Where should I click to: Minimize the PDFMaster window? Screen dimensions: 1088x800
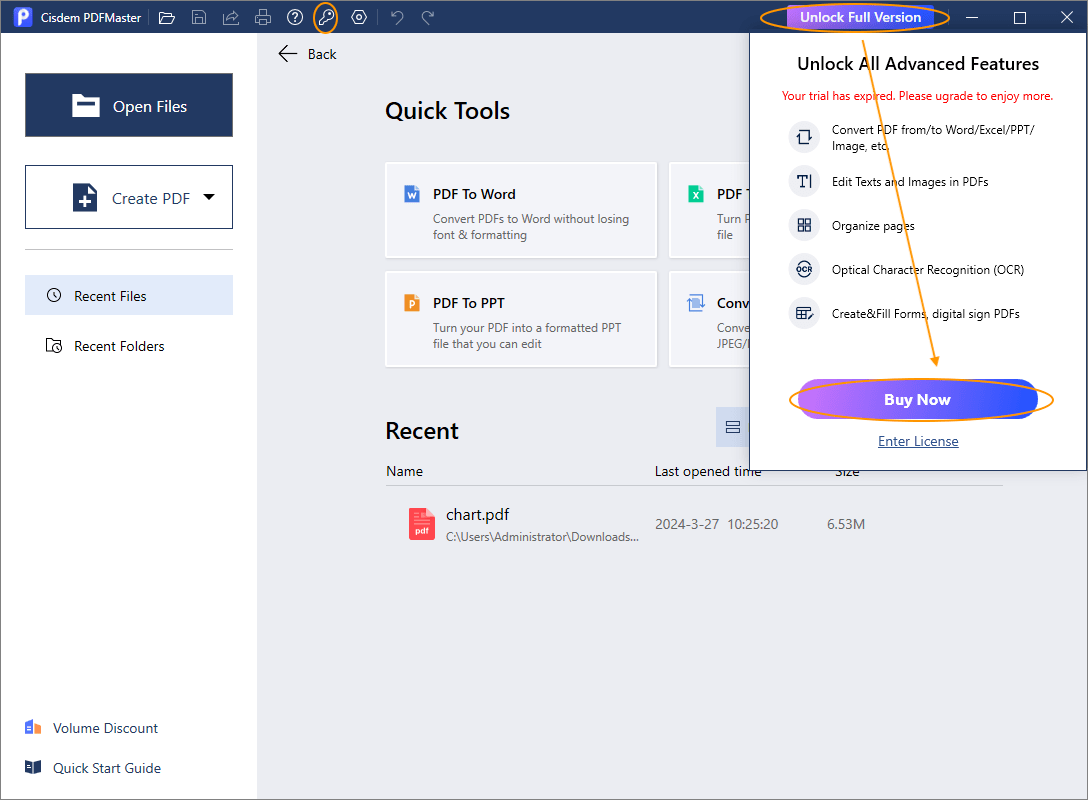coord(972,17)
